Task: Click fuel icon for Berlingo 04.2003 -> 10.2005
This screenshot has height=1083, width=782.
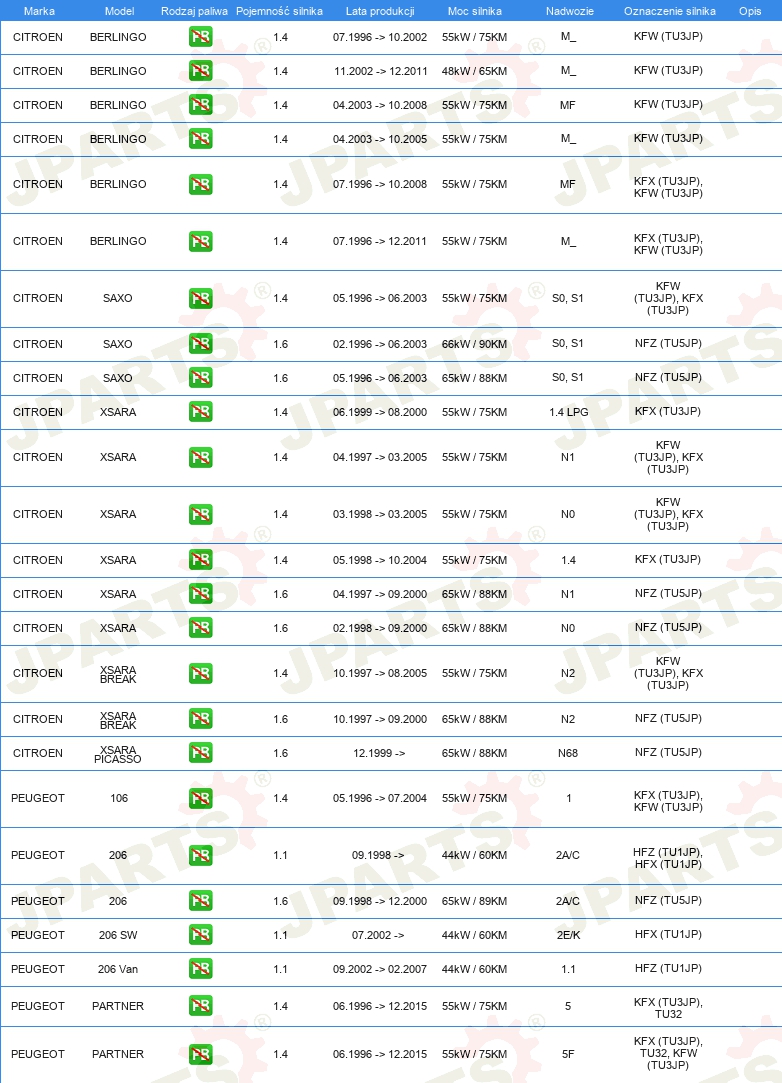Action: 200,139
